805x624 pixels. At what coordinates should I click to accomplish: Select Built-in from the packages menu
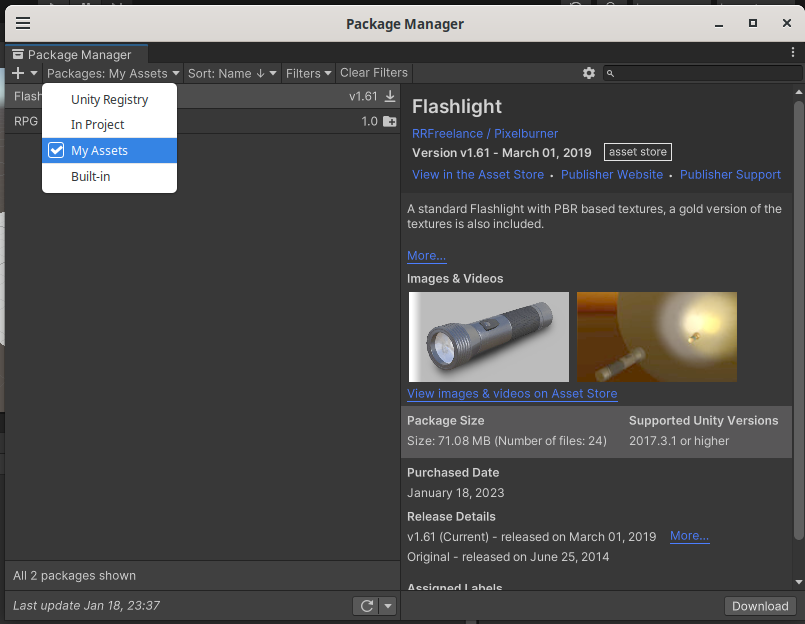coord(90,176)
